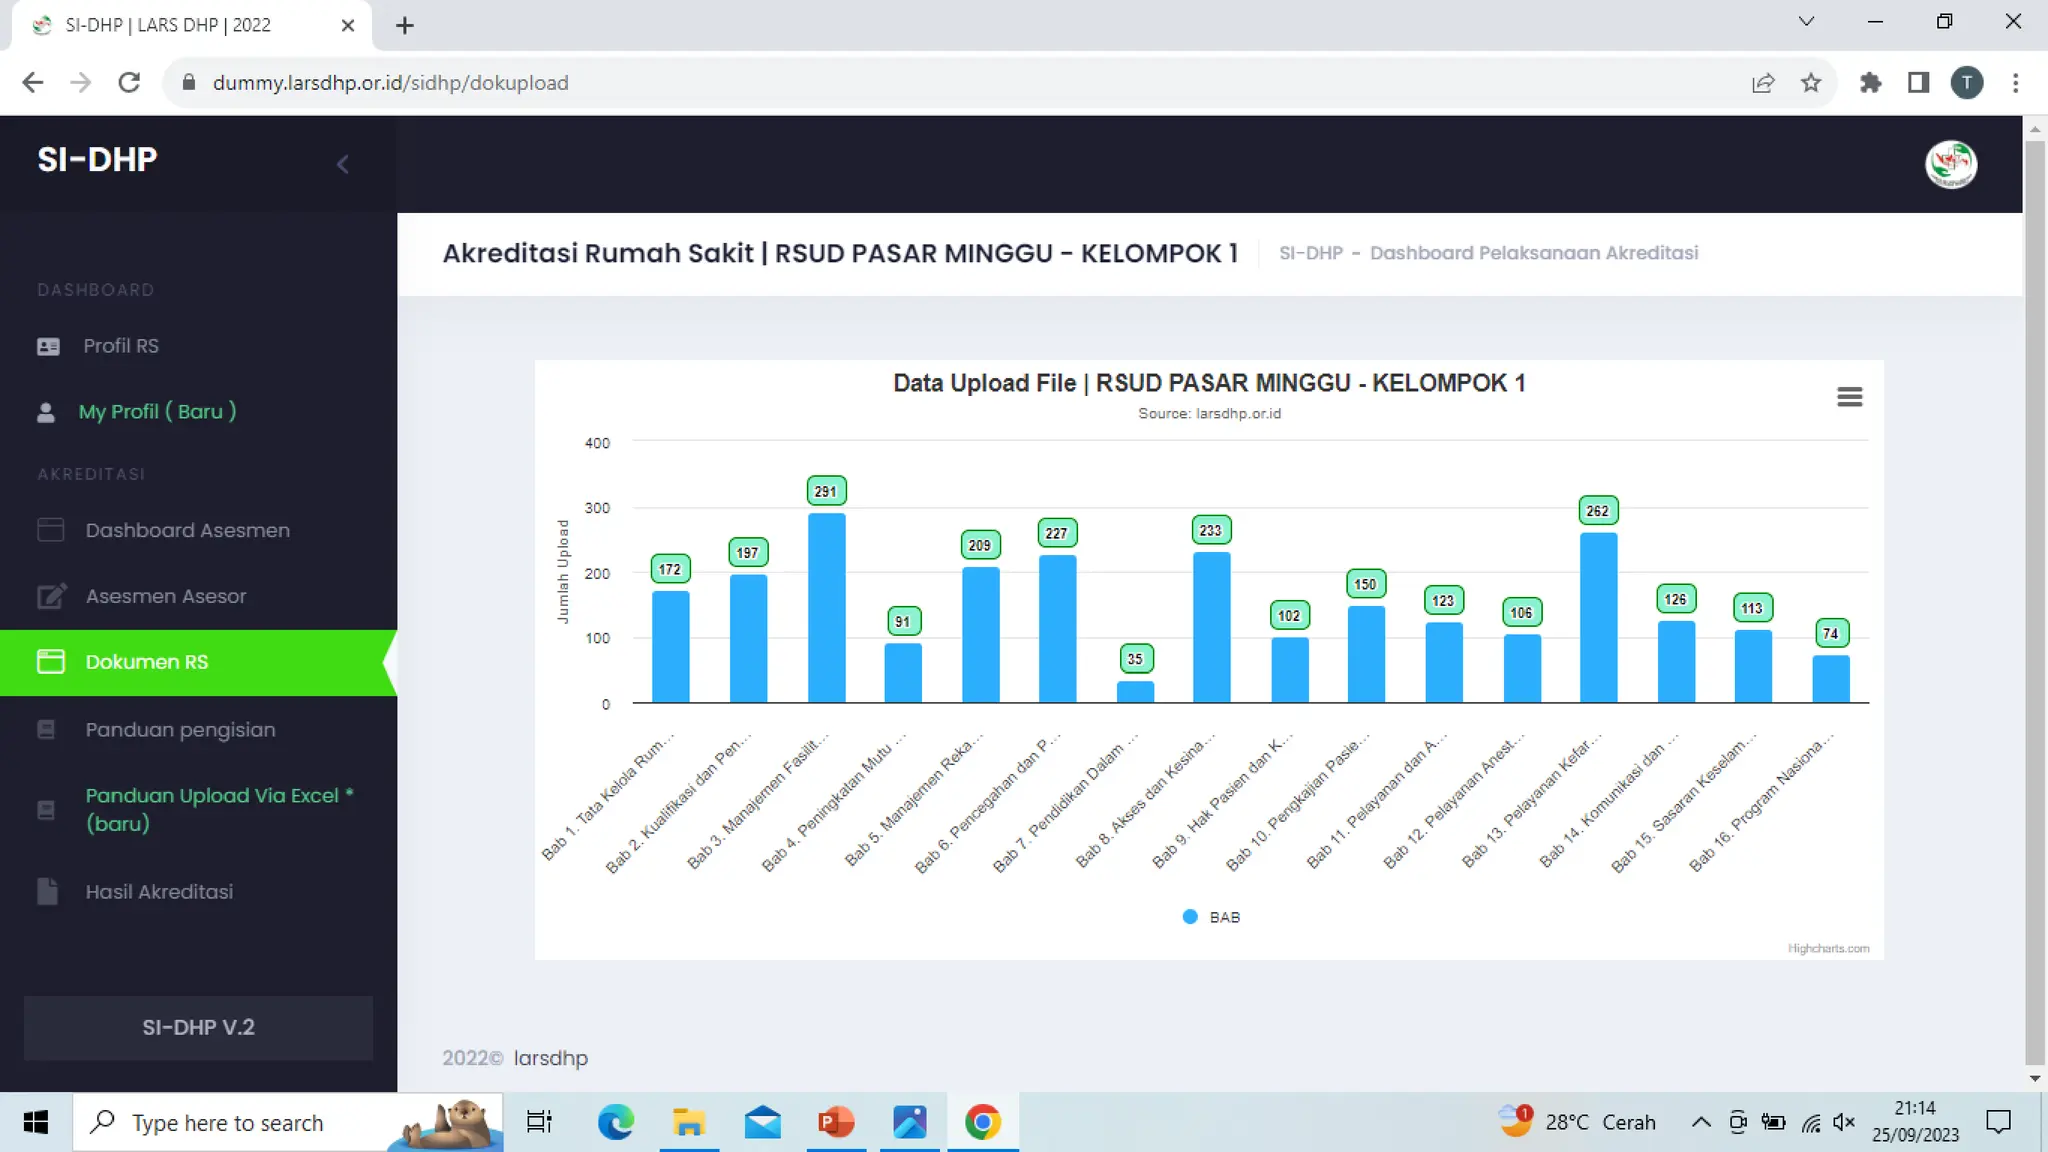Viewport: 2048px width, 1152px height.
Task: Click the Dashboard Asesmen window icon
Action: [50, 530]
